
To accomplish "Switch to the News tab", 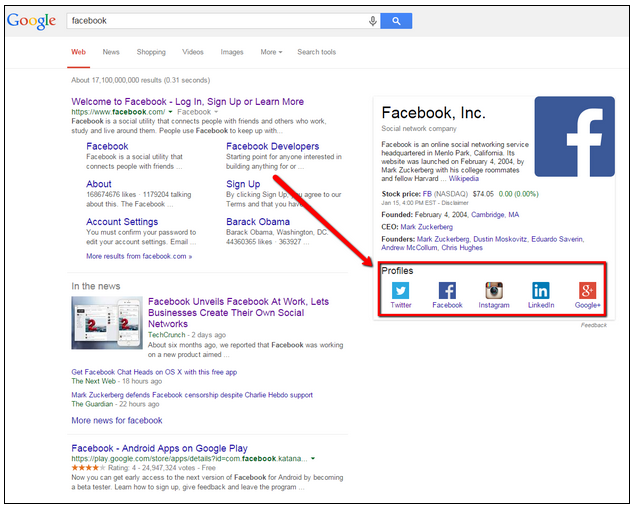I will pyautogui.click(x=111, y=52).
